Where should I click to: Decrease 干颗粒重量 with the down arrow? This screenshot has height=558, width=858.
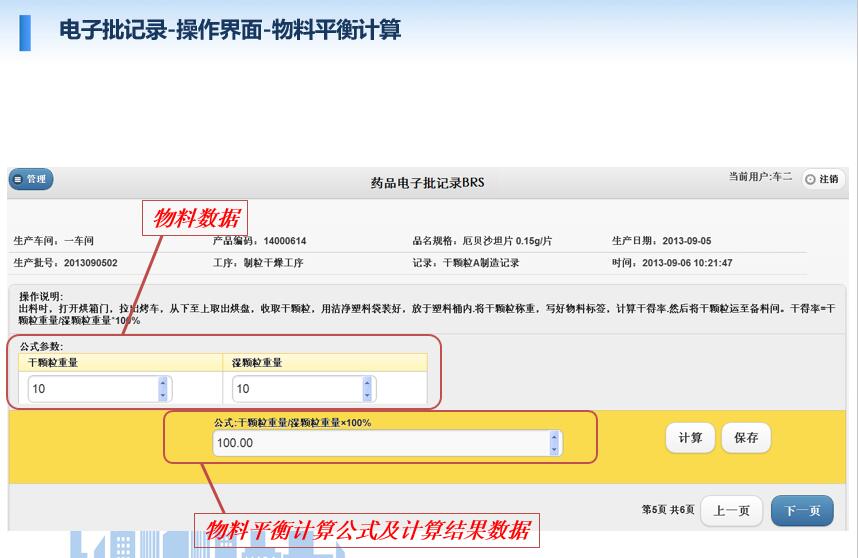tap(164, 395)
